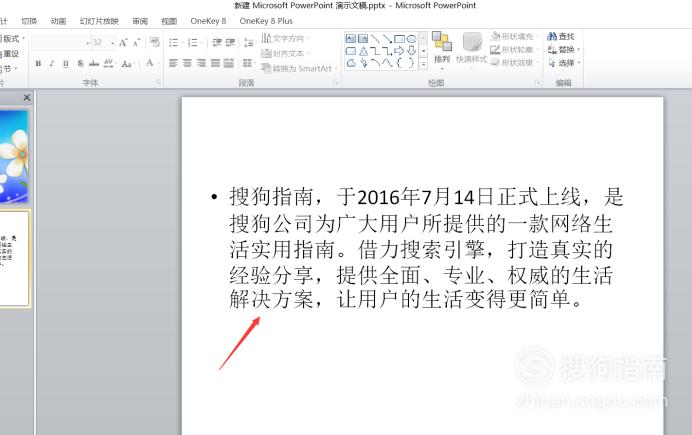Open the 动画 Animations tab
The image size is (692, 435).
click(x=58, y=21)
